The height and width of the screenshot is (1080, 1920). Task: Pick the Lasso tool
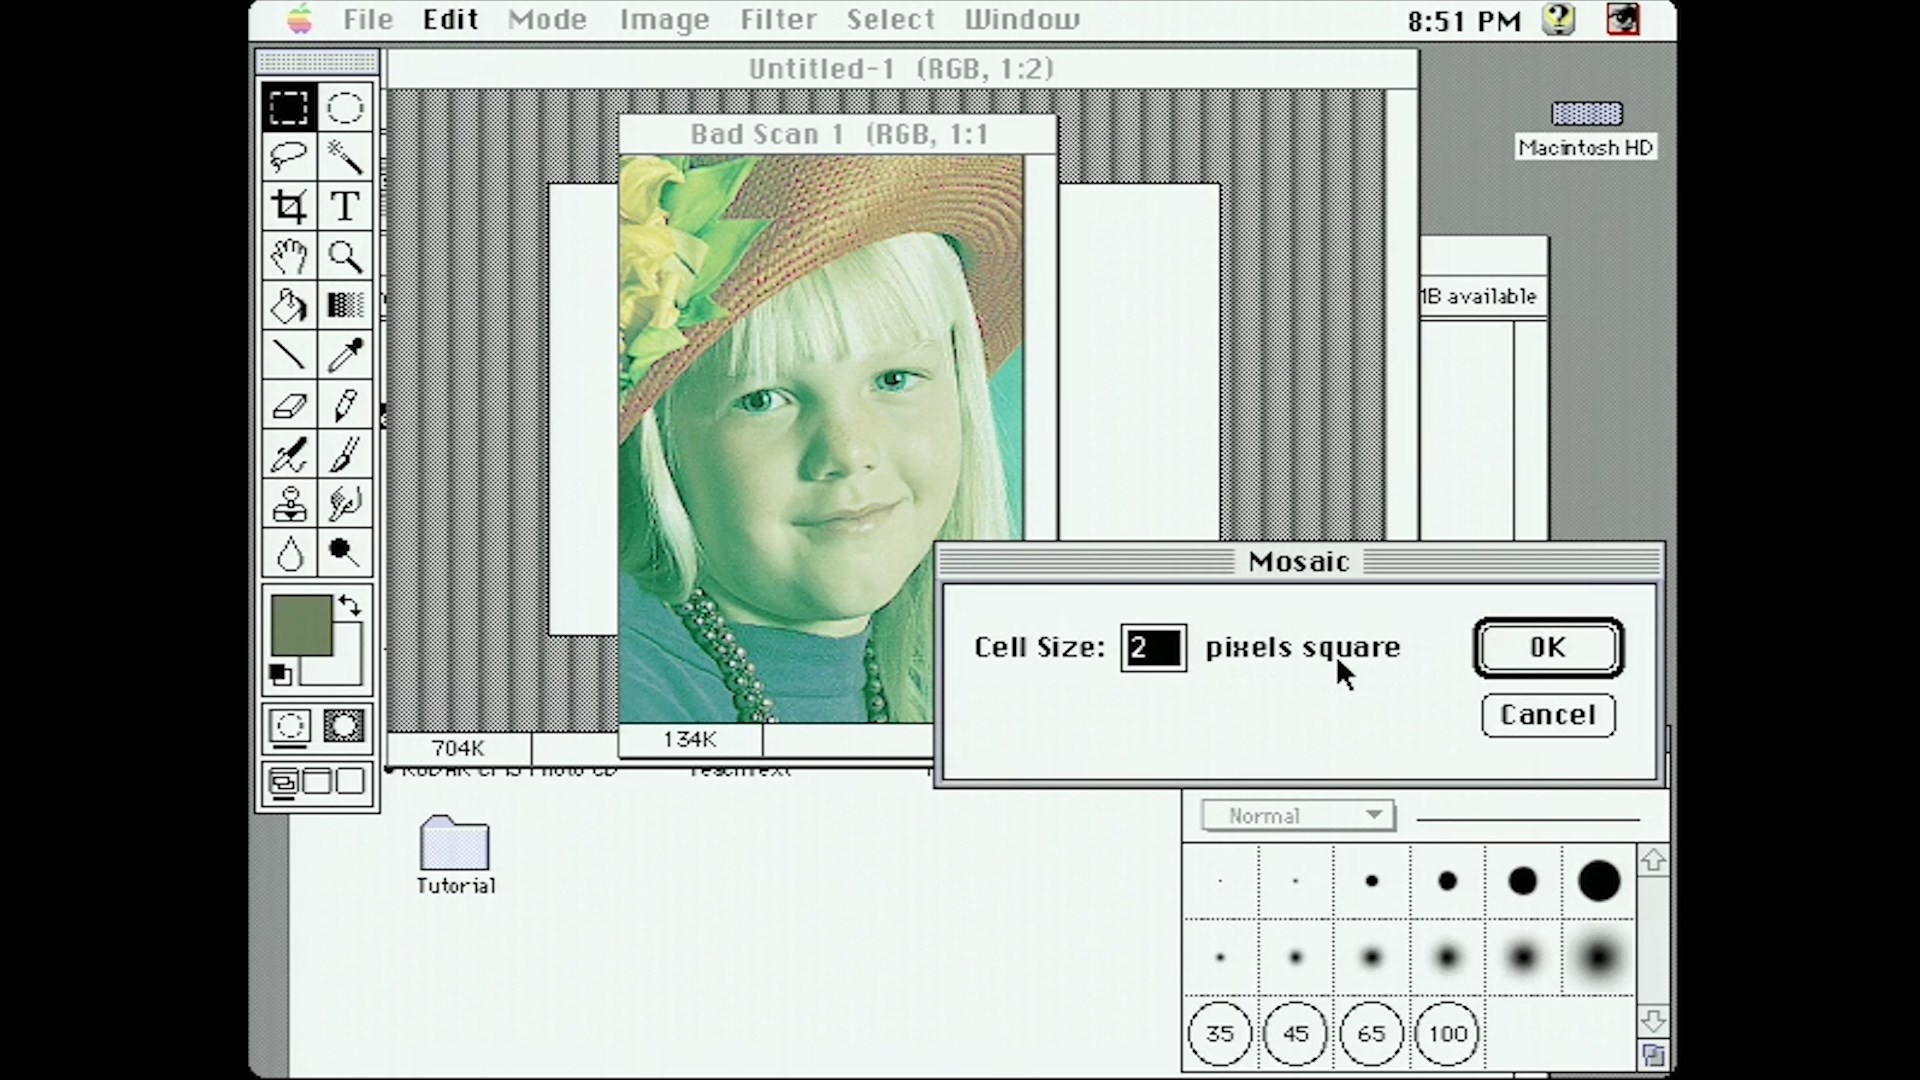coord(289,157)
